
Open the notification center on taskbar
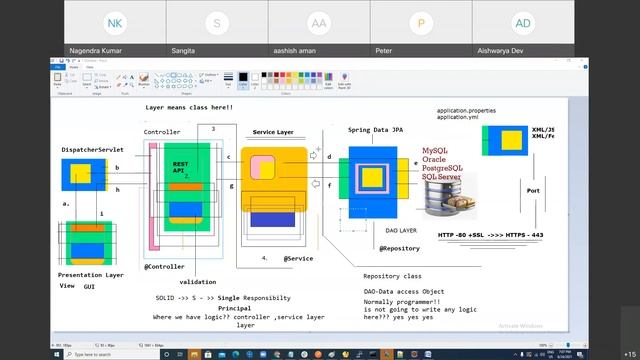tap(580, 354)
